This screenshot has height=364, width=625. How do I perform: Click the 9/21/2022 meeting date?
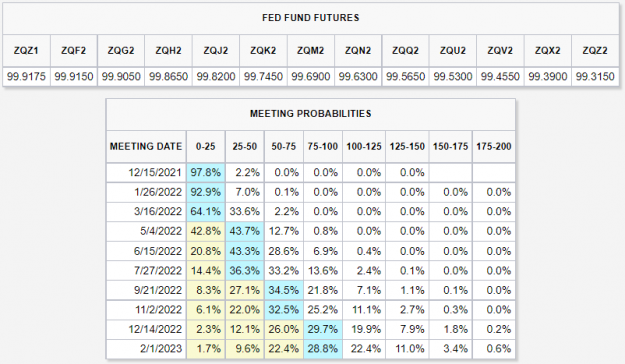pyautogui.click(x=158, y=290)
